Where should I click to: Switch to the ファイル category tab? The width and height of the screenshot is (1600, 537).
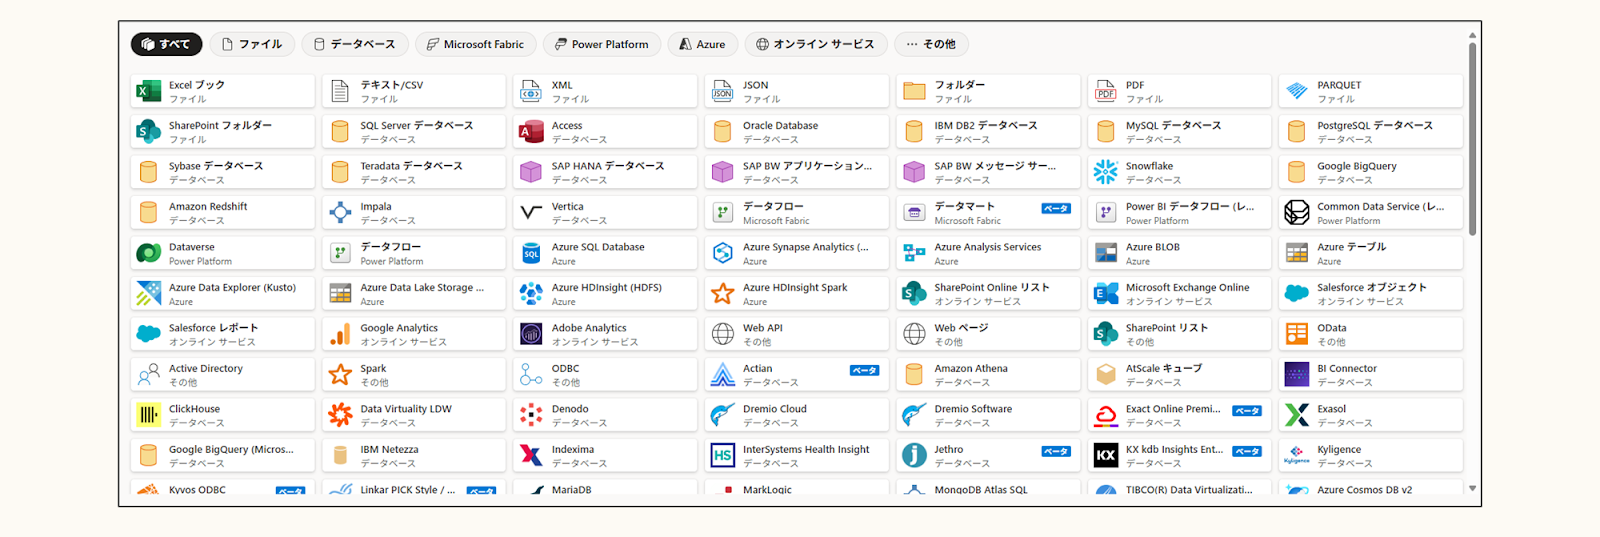coord(252,44)
